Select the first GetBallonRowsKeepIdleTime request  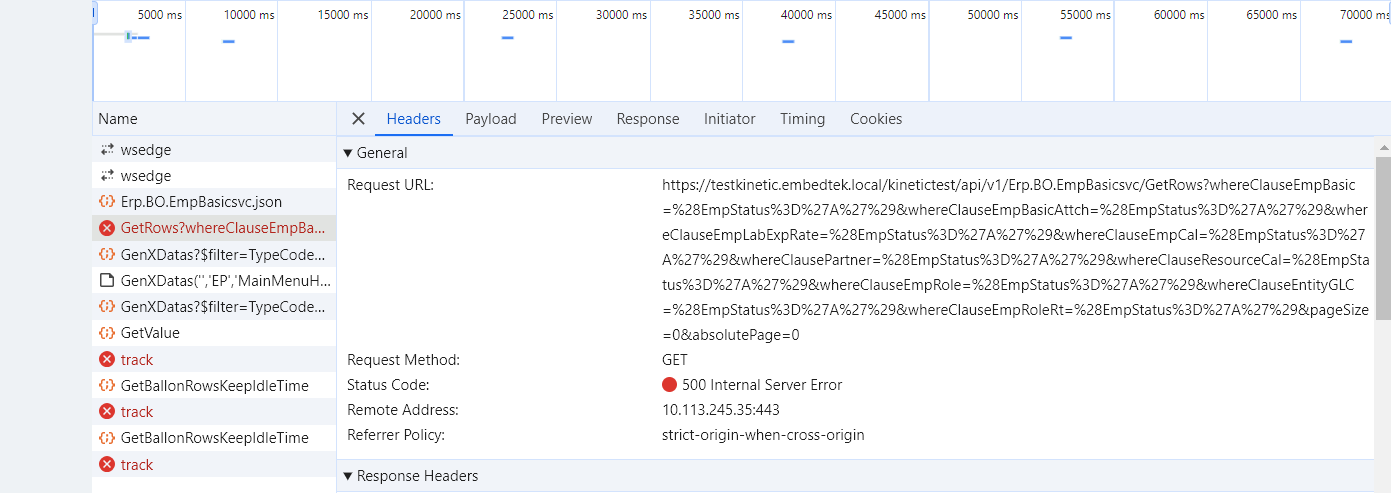[214, 386]
